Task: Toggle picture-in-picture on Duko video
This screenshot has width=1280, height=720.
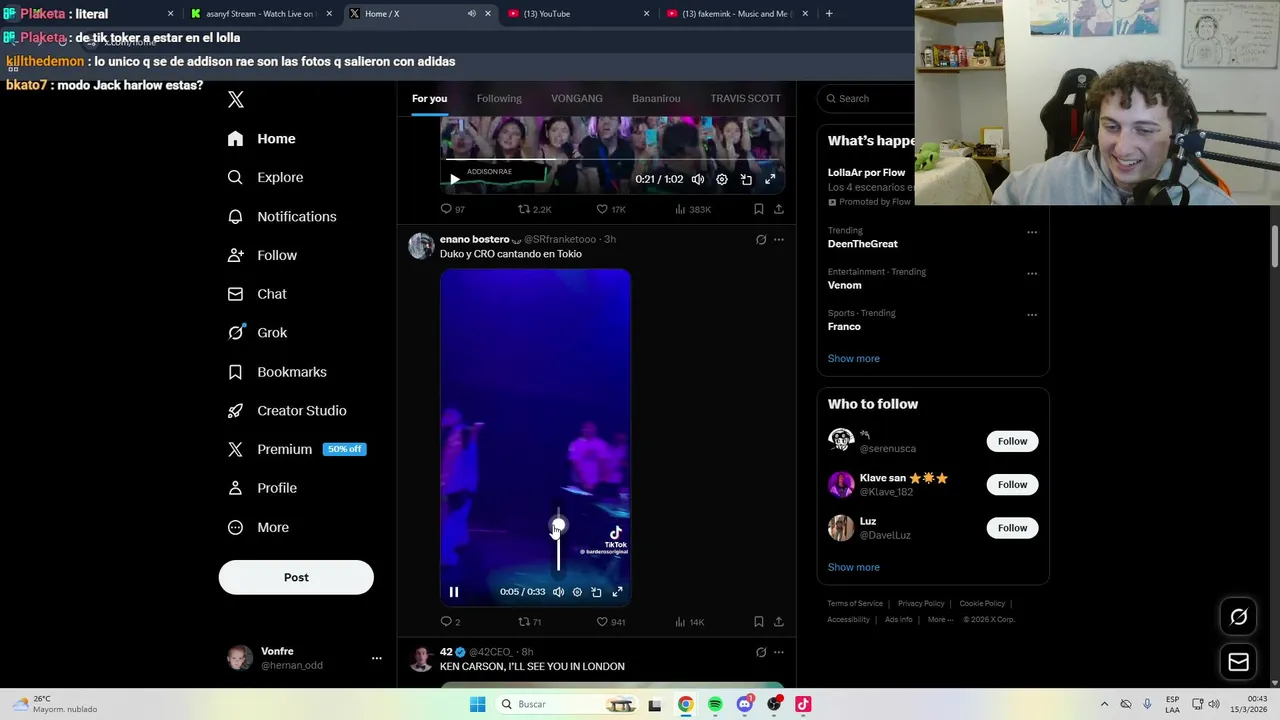Action: (x=596, y=592)
